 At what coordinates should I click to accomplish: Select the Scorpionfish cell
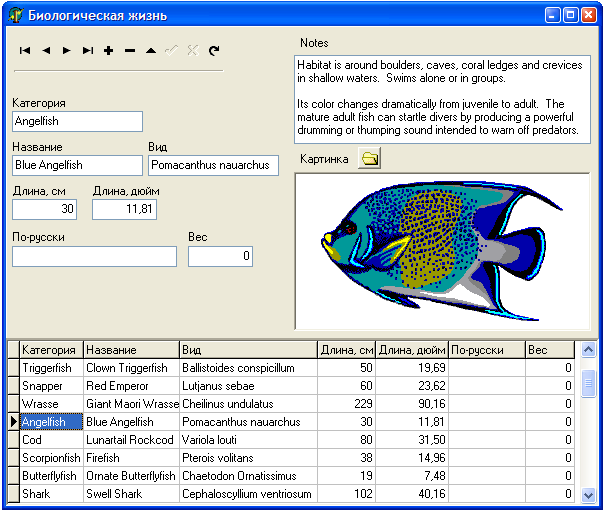pyautogui.click(x=51, y=458)
